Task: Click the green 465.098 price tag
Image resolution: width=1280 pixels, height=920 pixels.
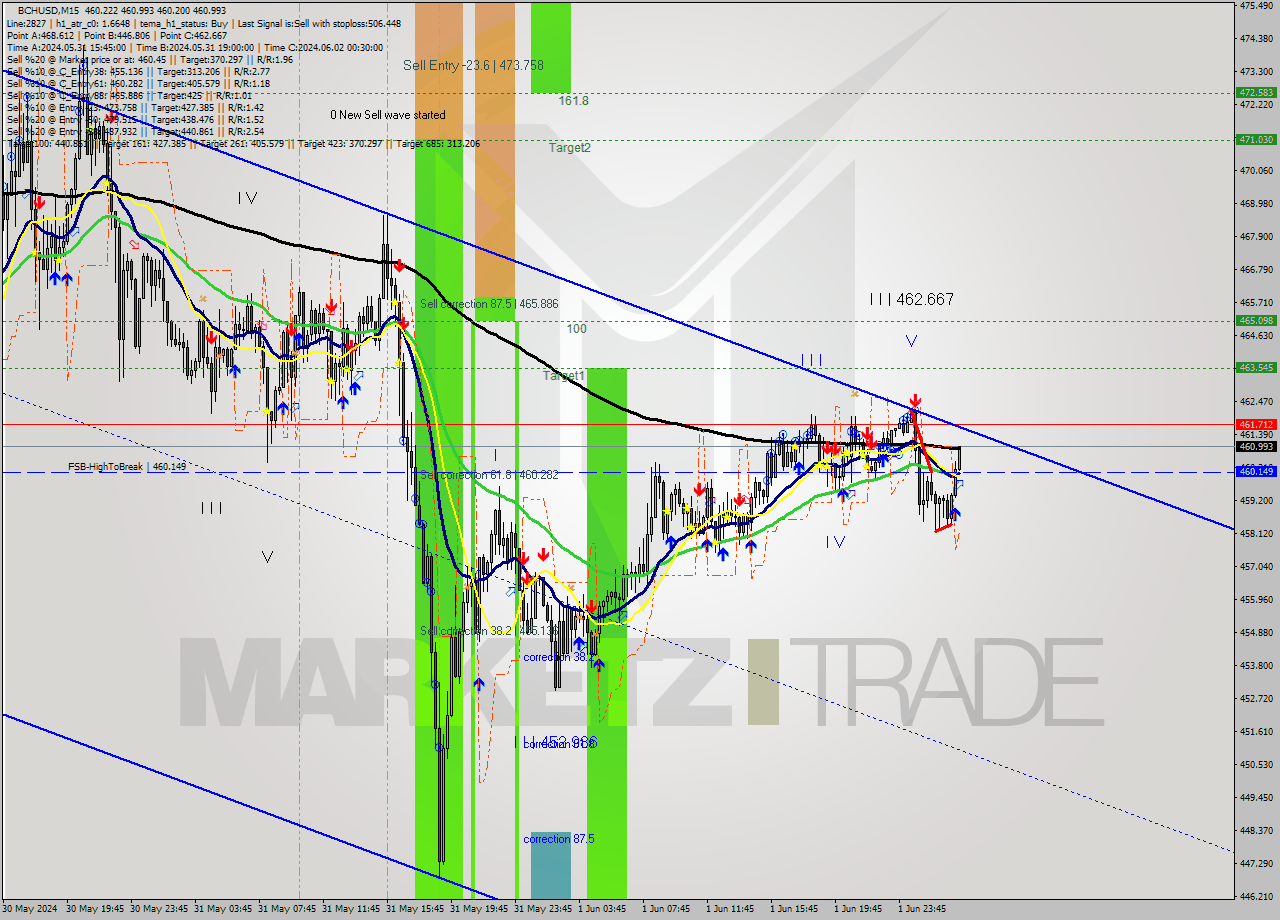Action: click(1256, 321)
